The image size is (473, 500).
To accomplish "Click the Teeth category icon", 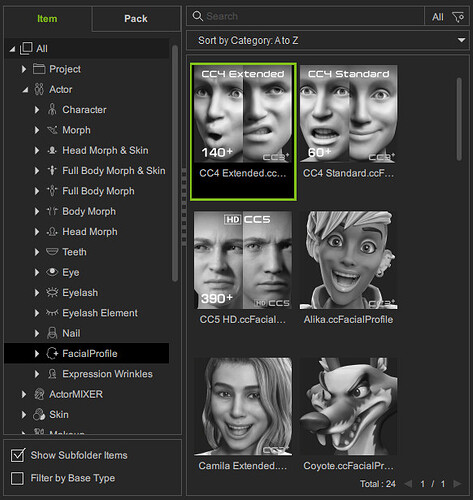I will (52, 252).
